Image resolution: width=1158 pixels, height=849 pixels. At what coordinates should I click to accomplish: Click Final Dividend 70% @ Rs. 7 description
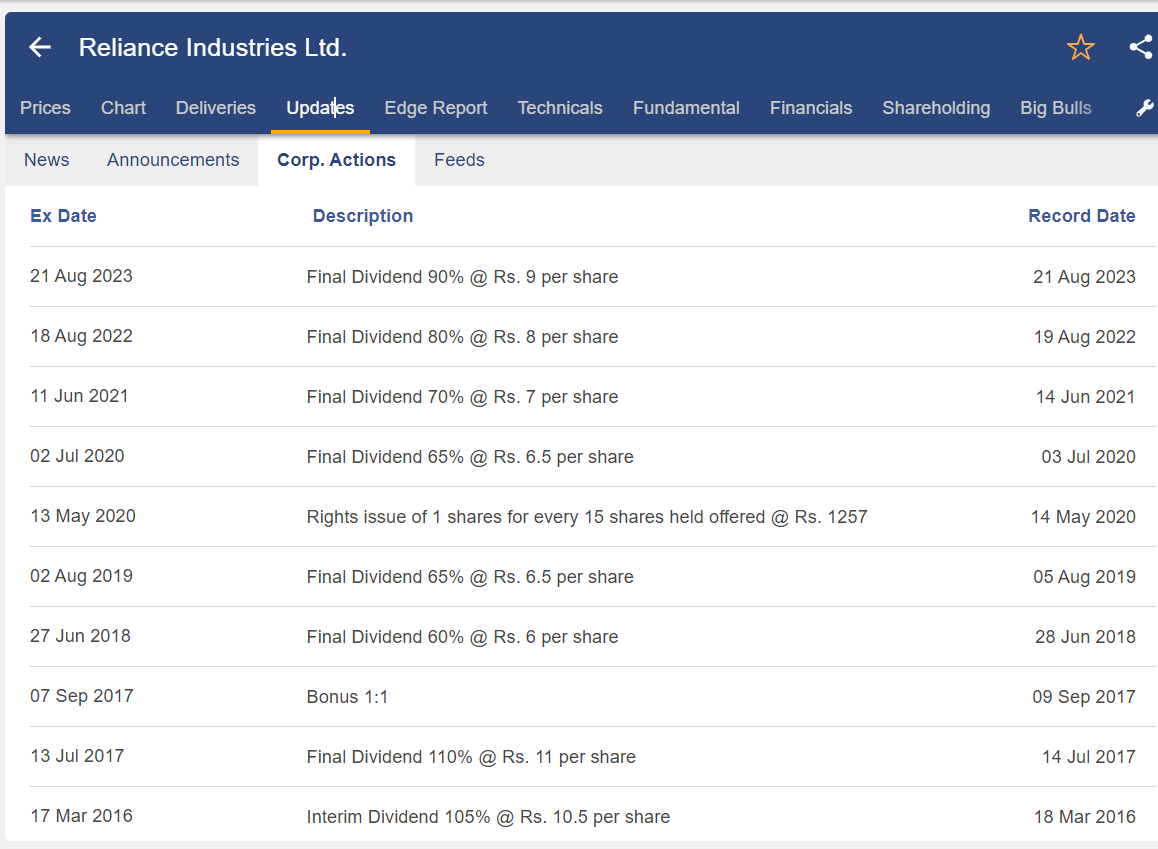(462, 396)
